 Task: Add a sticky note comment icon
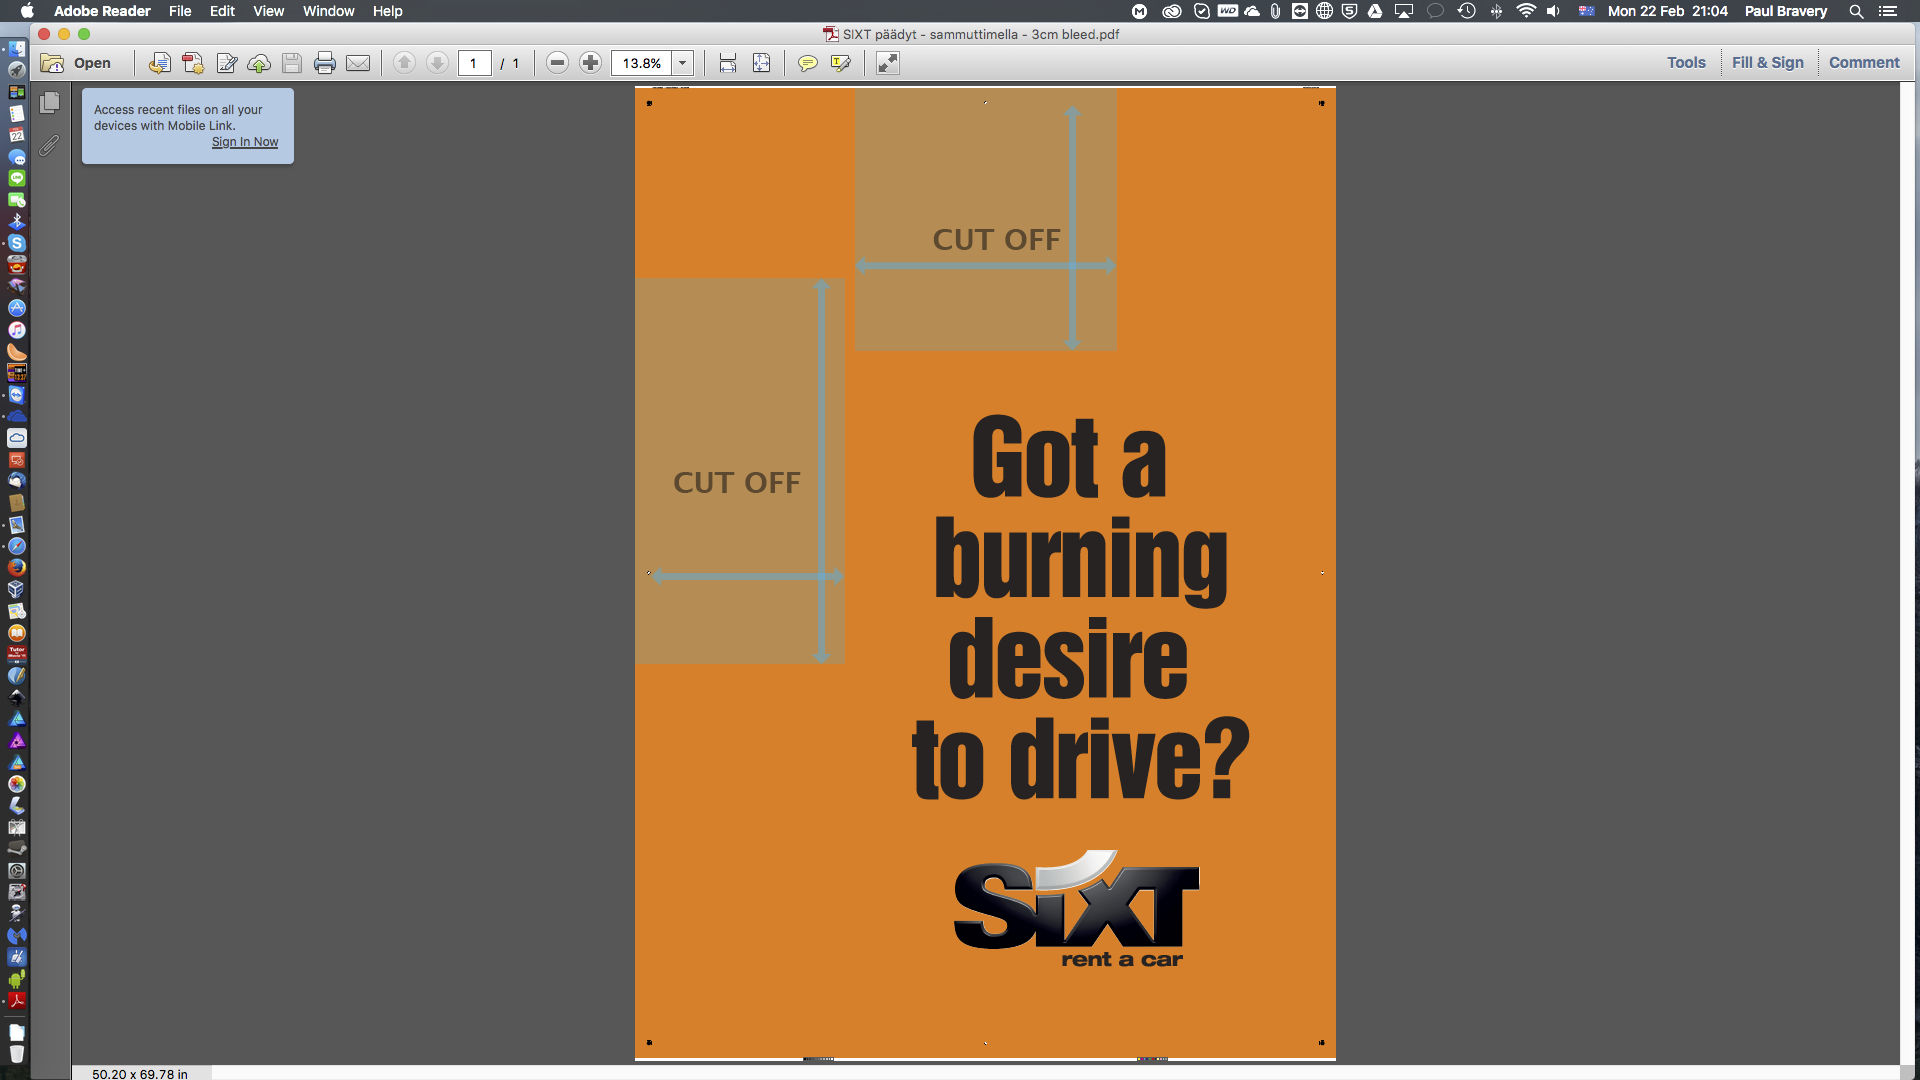[x=807, y=63]
